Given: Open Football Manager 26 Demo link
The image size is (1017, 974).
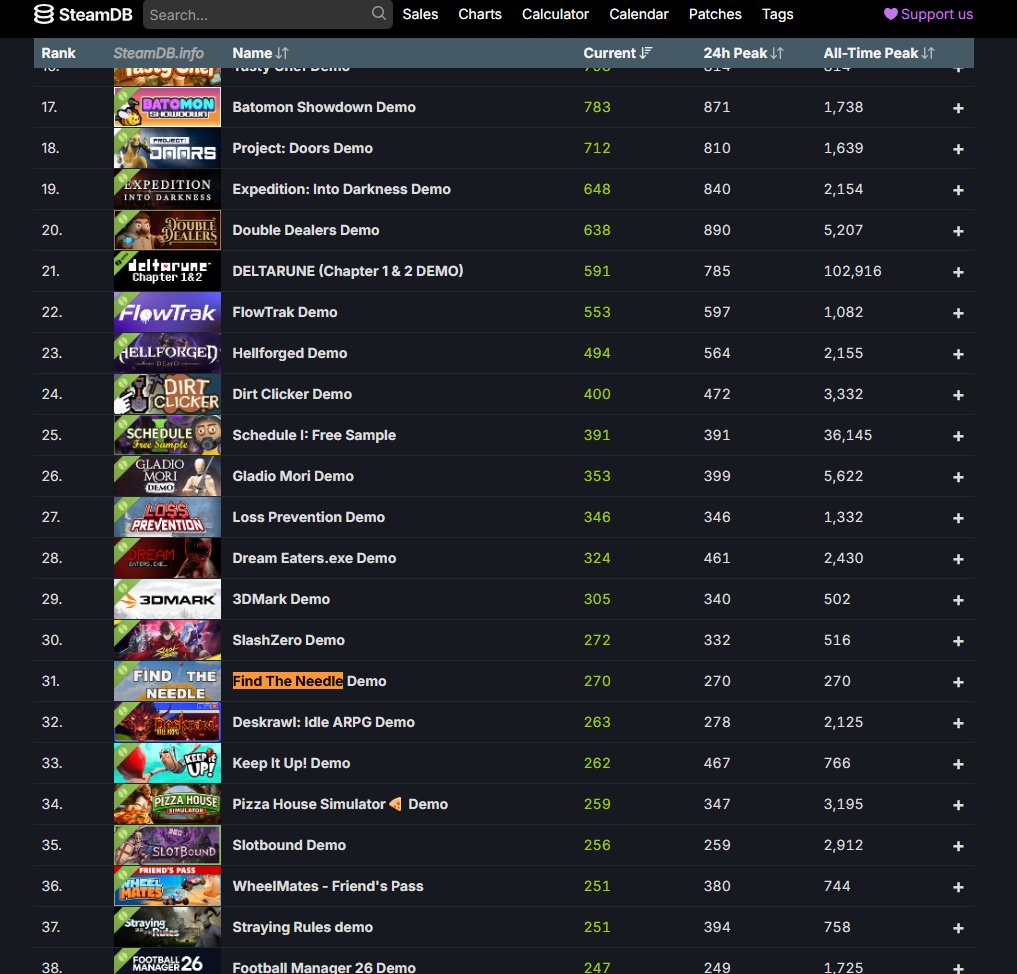Looking at the screenshot, I should (x=324, y=967).
